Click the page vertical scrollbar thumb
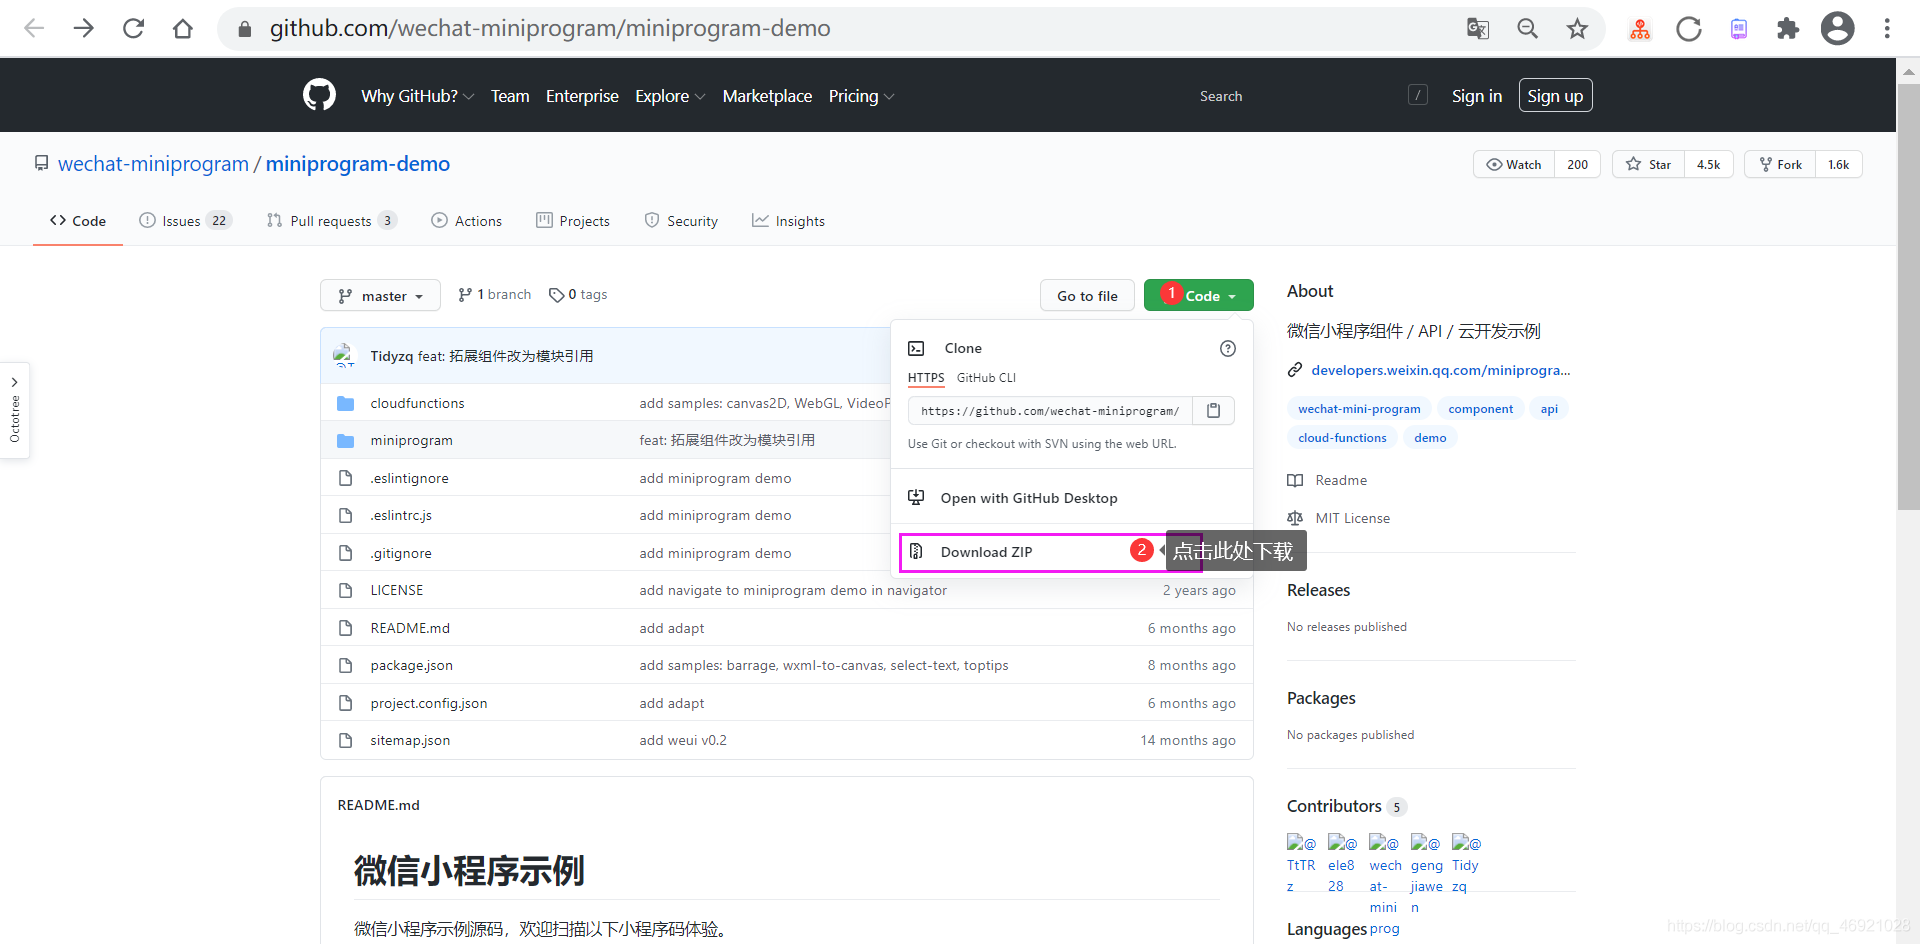The image size is (1920, 944). 1908,297
